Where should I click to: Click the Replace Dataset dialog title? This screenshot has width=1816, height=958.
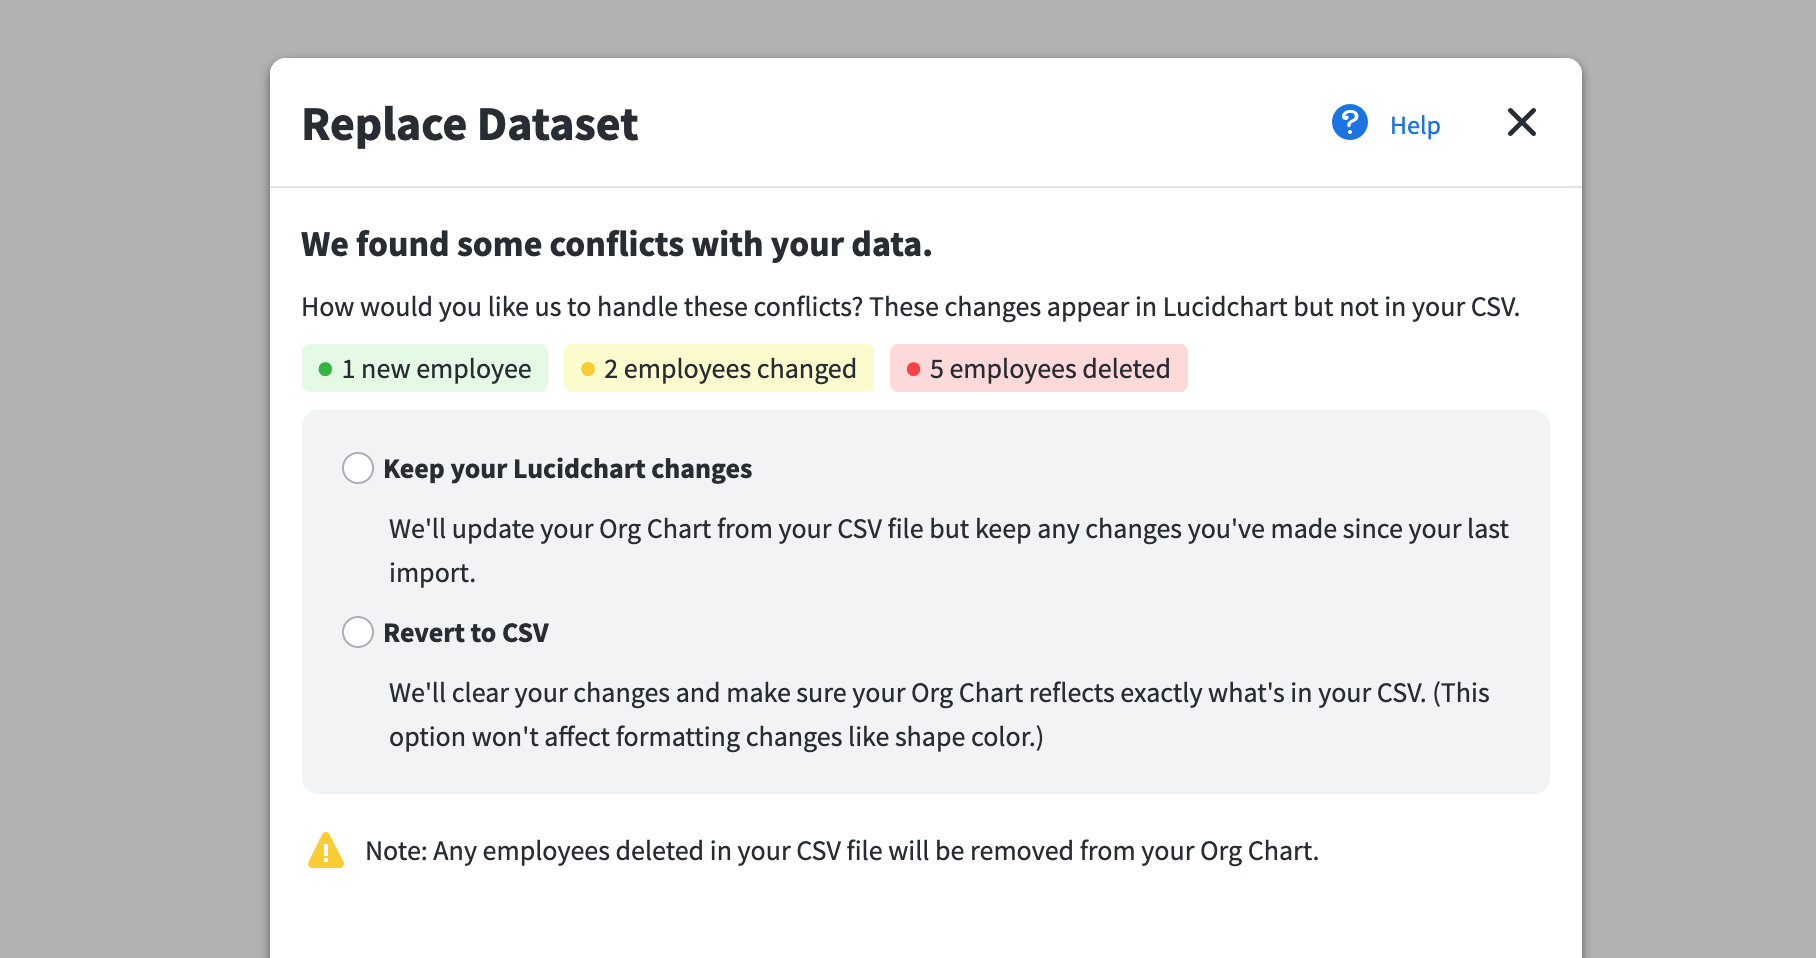470,125
